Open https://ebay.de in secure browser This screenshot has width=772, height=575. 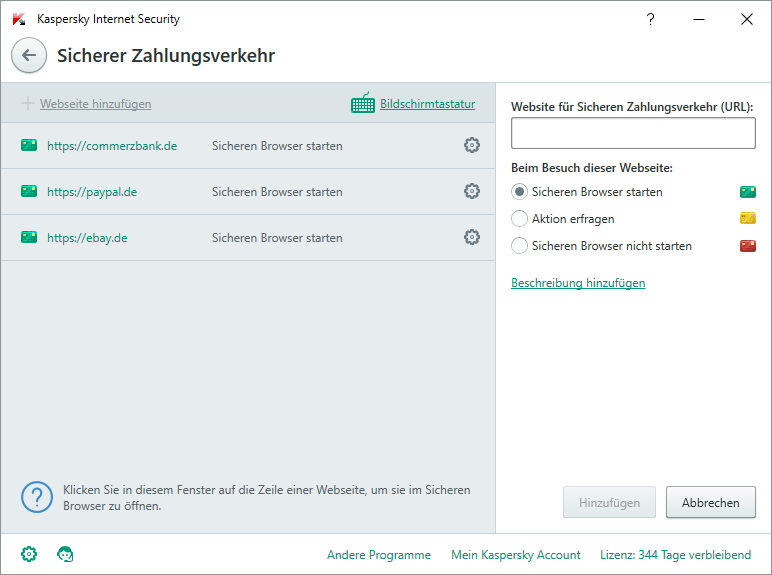point(87,238)
